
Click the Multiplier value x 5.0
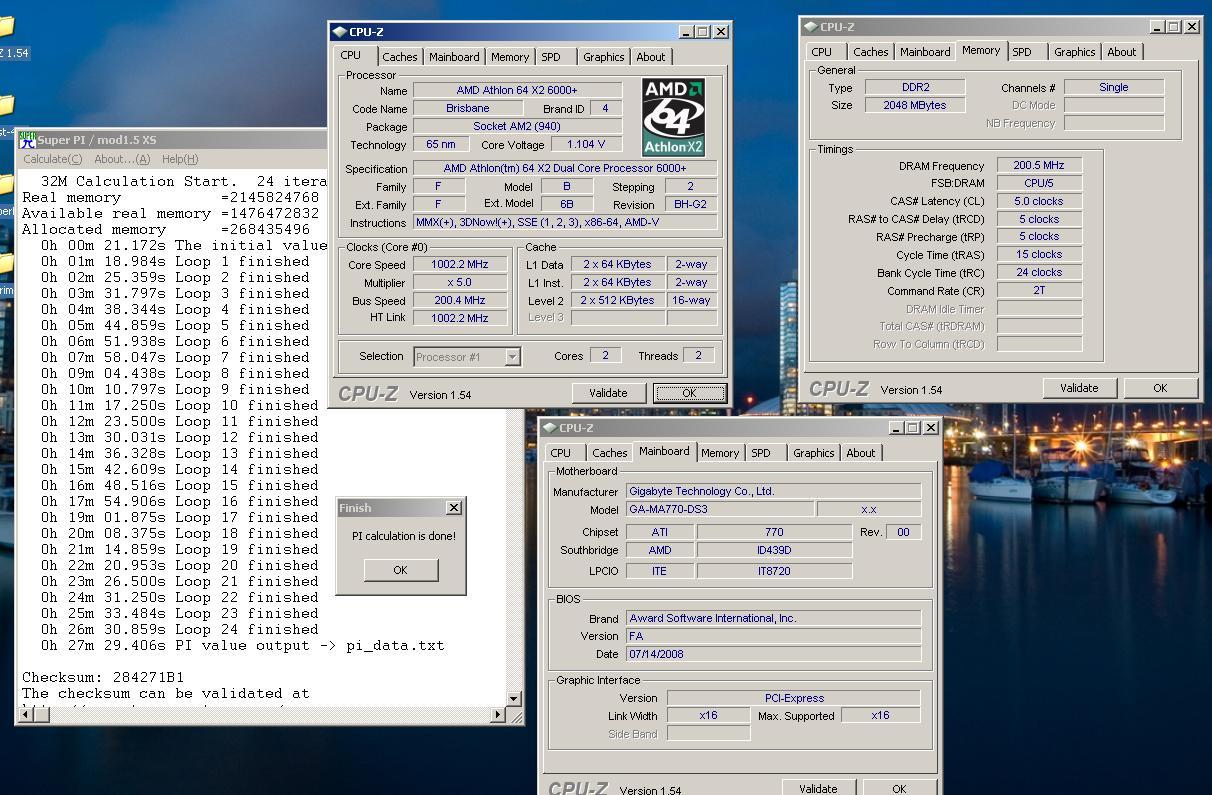[x=461, y=282]
